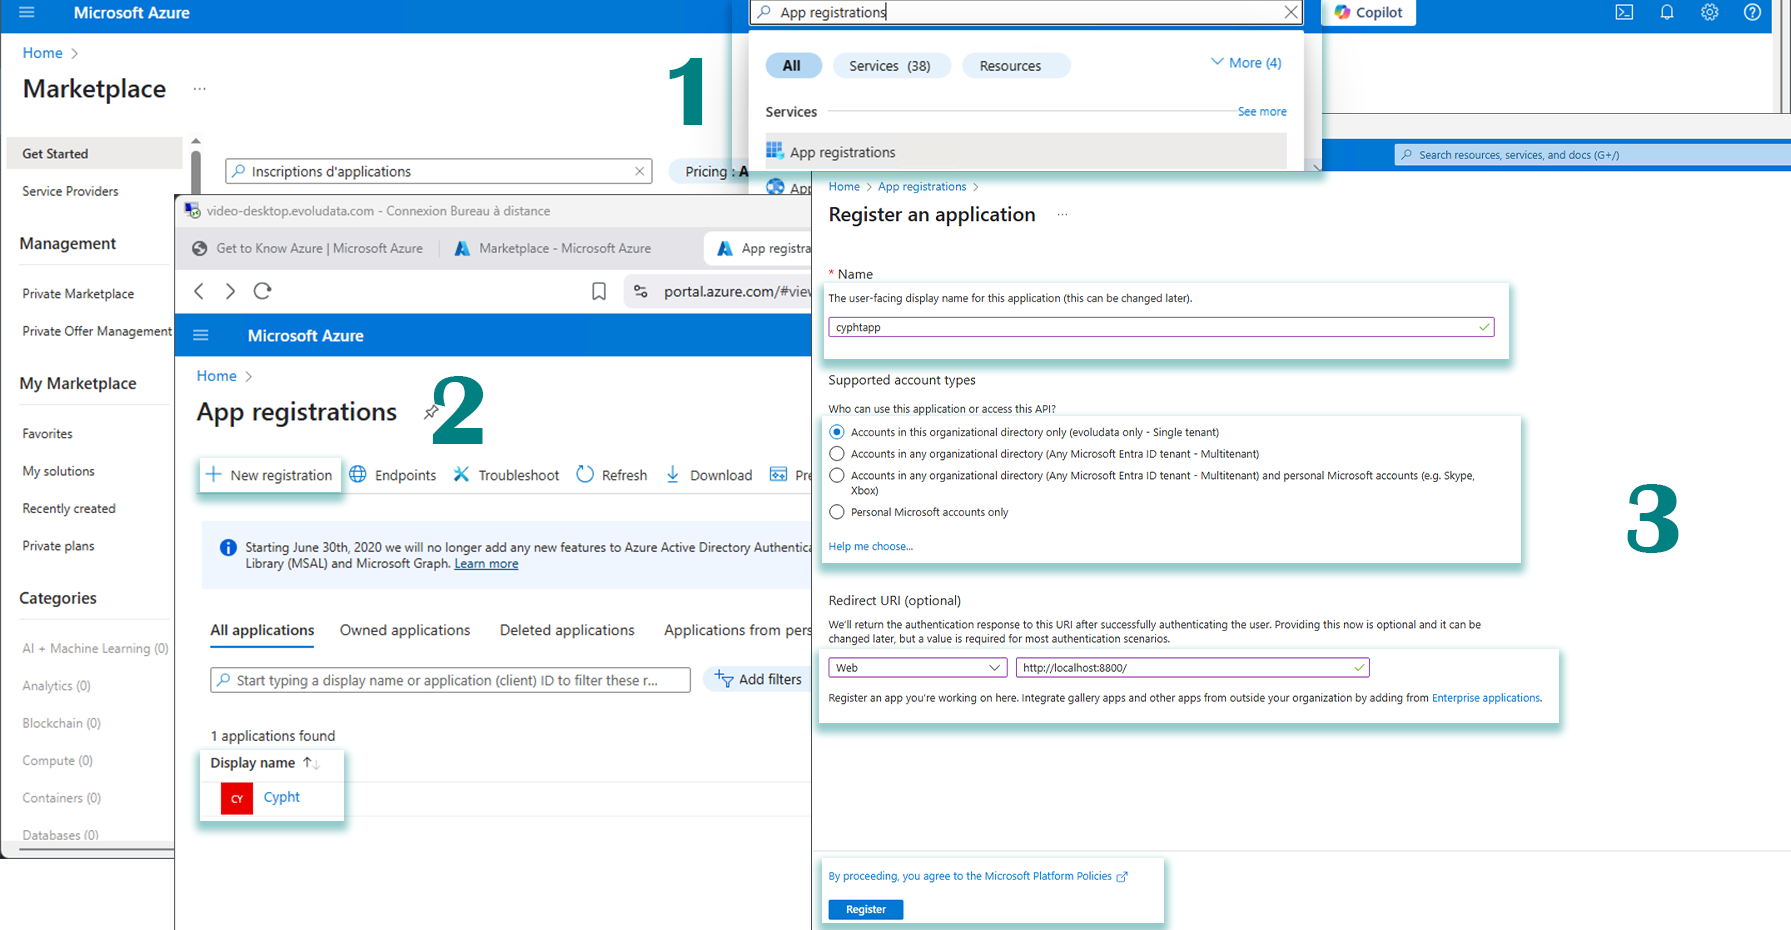This screenshot has width=1791, height=930.
Task: Click the Learn more link in the info banner
Action: pyautogui.click(x=486, y=564)
